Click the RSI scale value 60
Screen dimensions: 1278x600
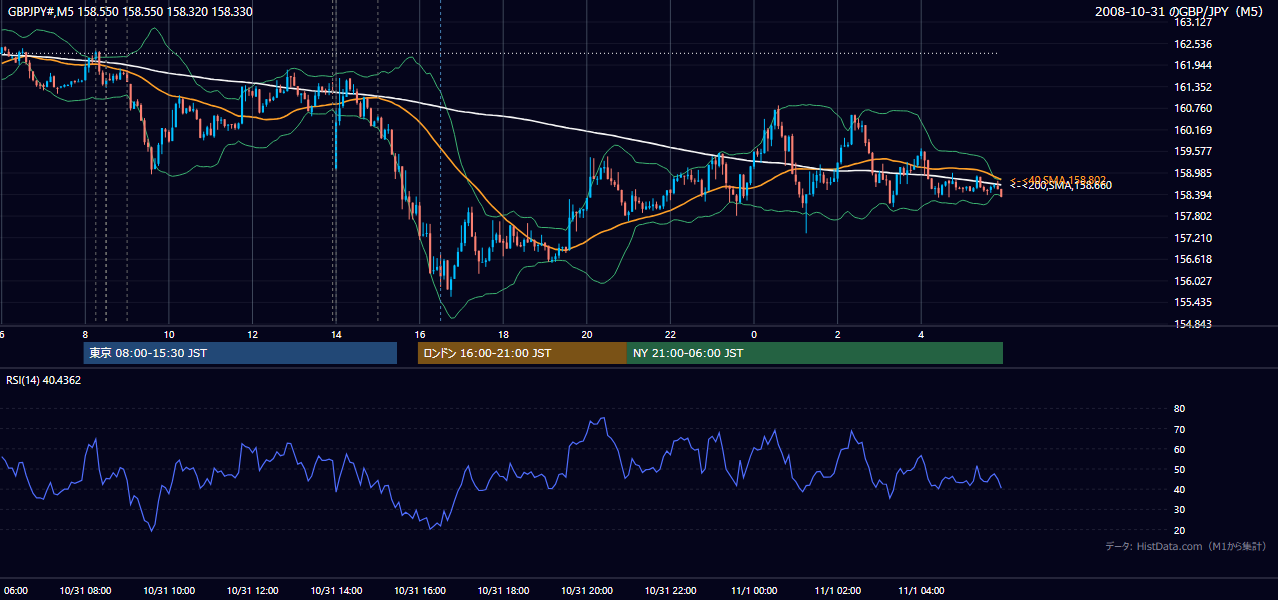point(1179,450)
